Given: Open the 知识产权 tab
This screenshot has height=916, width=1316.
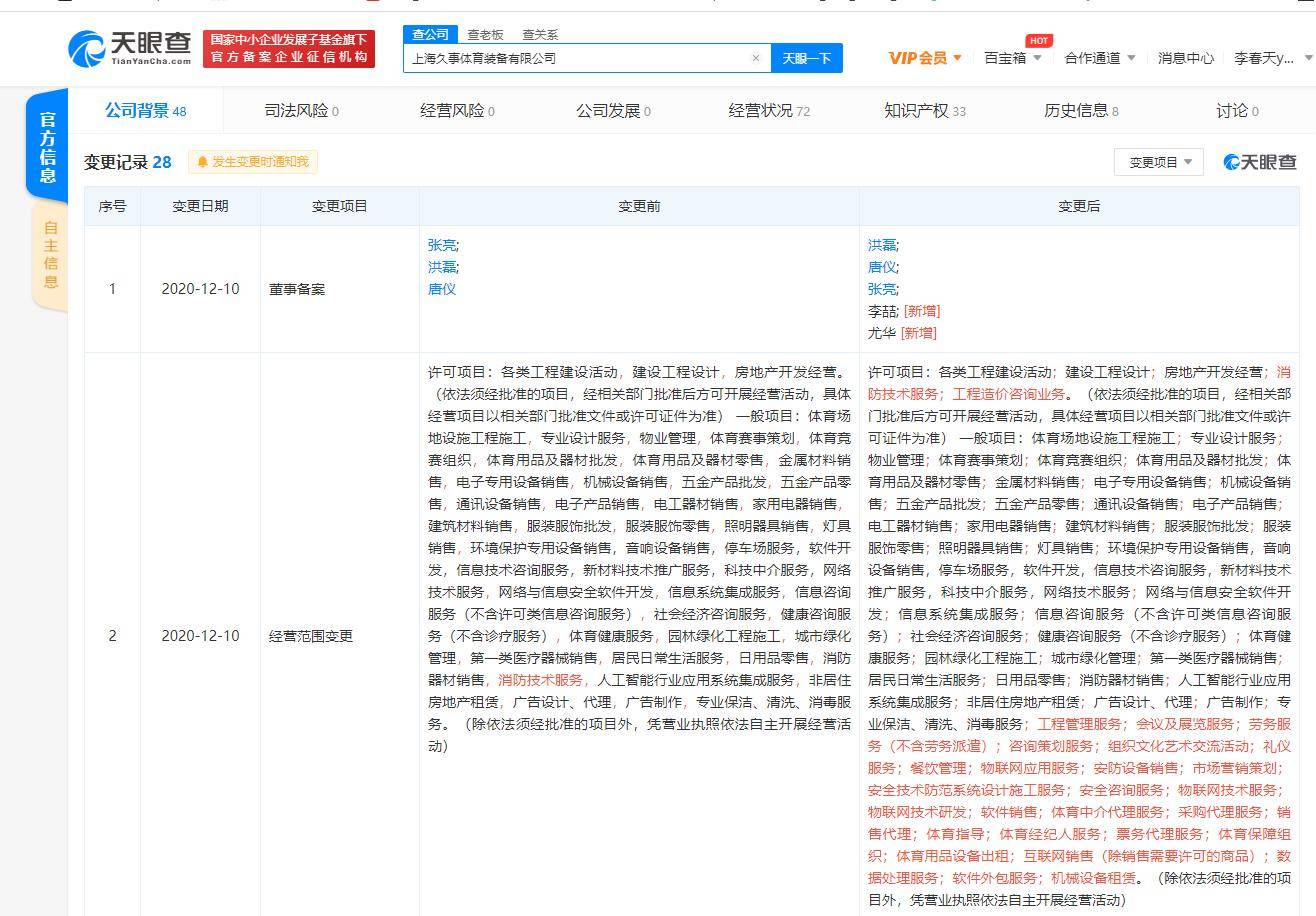Looking at the screenshot, I should pos(919,111).
